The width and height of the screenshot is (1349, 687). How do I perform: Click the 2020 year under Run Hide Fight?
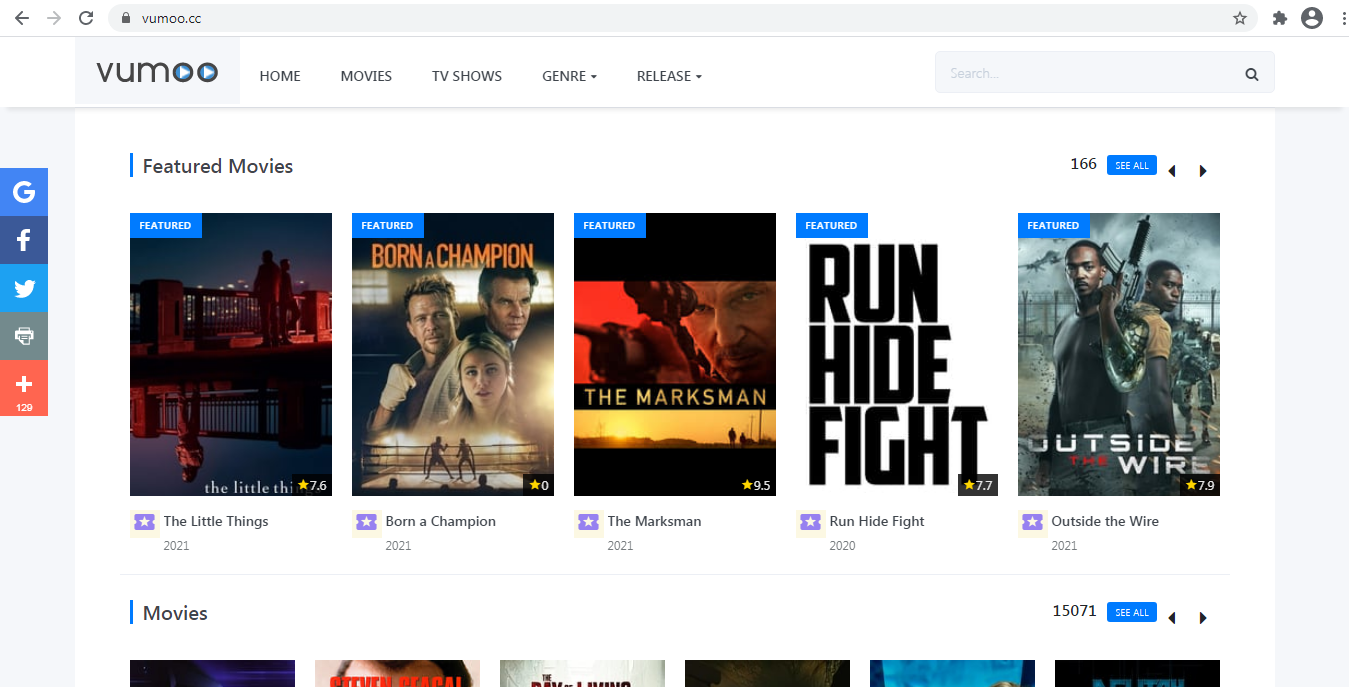tap(843, 546)
